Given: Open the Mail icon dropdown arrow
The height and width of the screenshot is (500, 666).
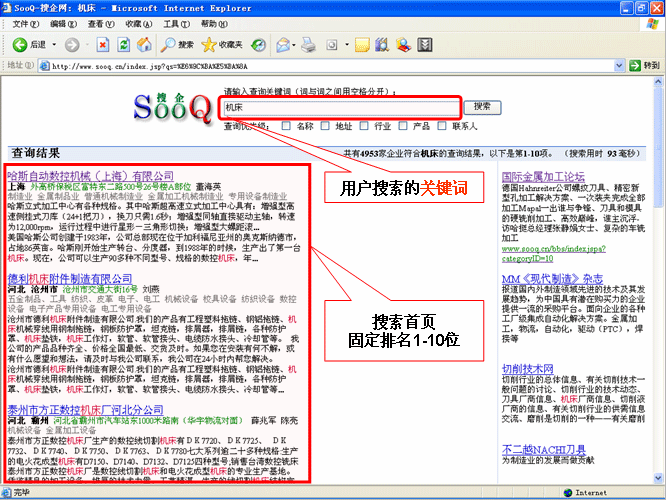Looking at the screenshot, I should (x=294, y=45).
